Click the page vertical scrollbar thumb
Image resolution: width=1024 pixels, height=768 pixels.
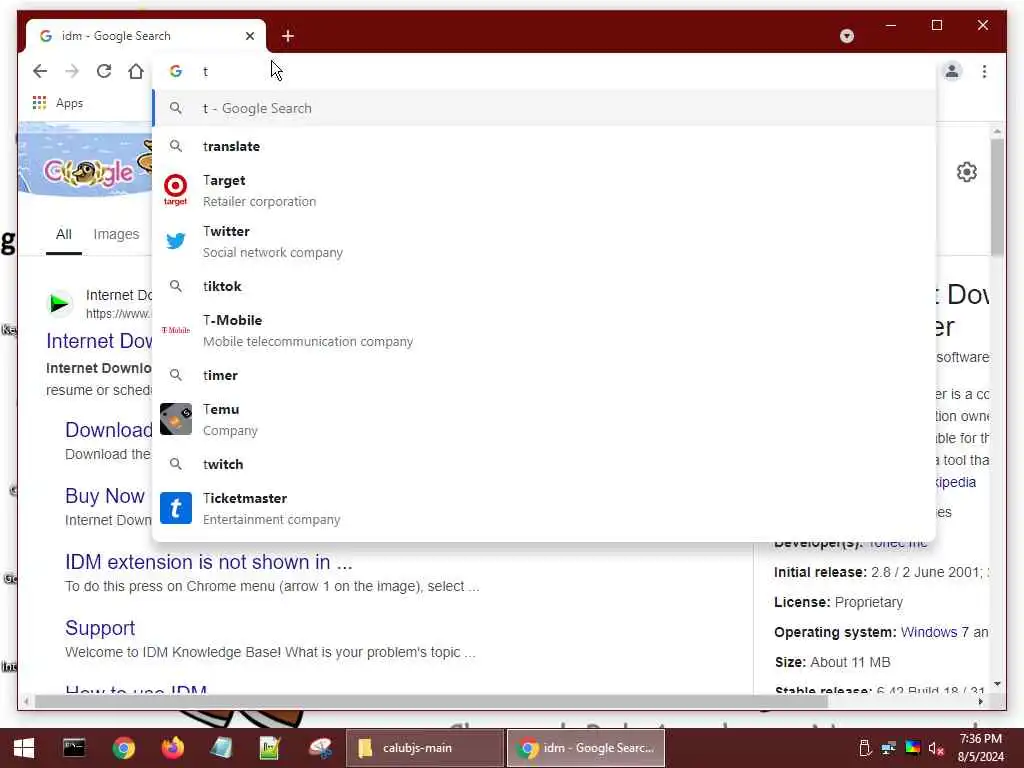[997, 197]
